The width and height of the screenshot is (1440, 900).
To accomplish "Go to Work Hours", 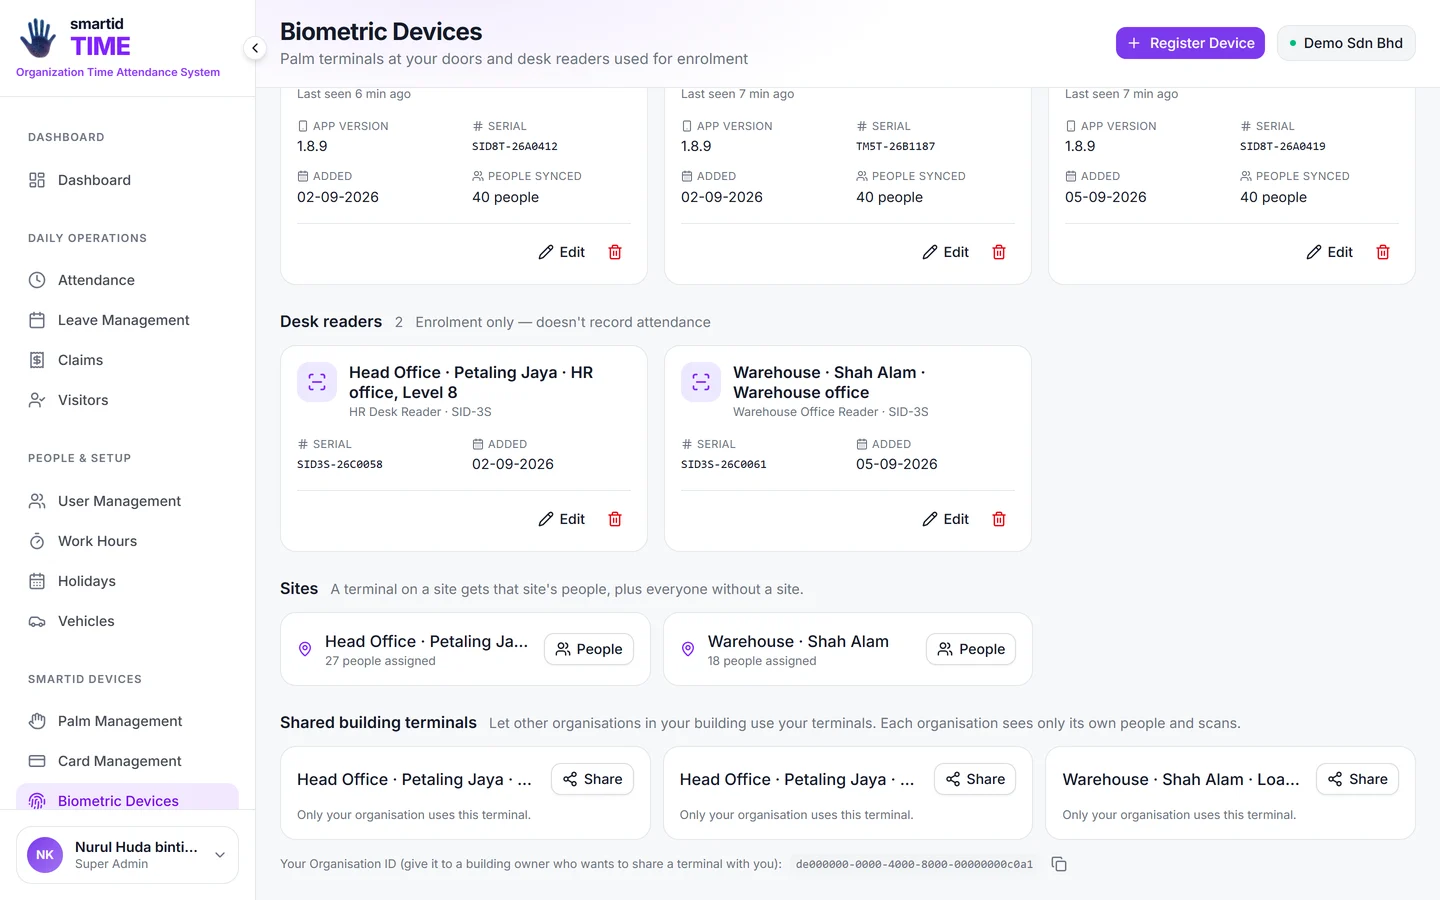I will click(127, 541).
